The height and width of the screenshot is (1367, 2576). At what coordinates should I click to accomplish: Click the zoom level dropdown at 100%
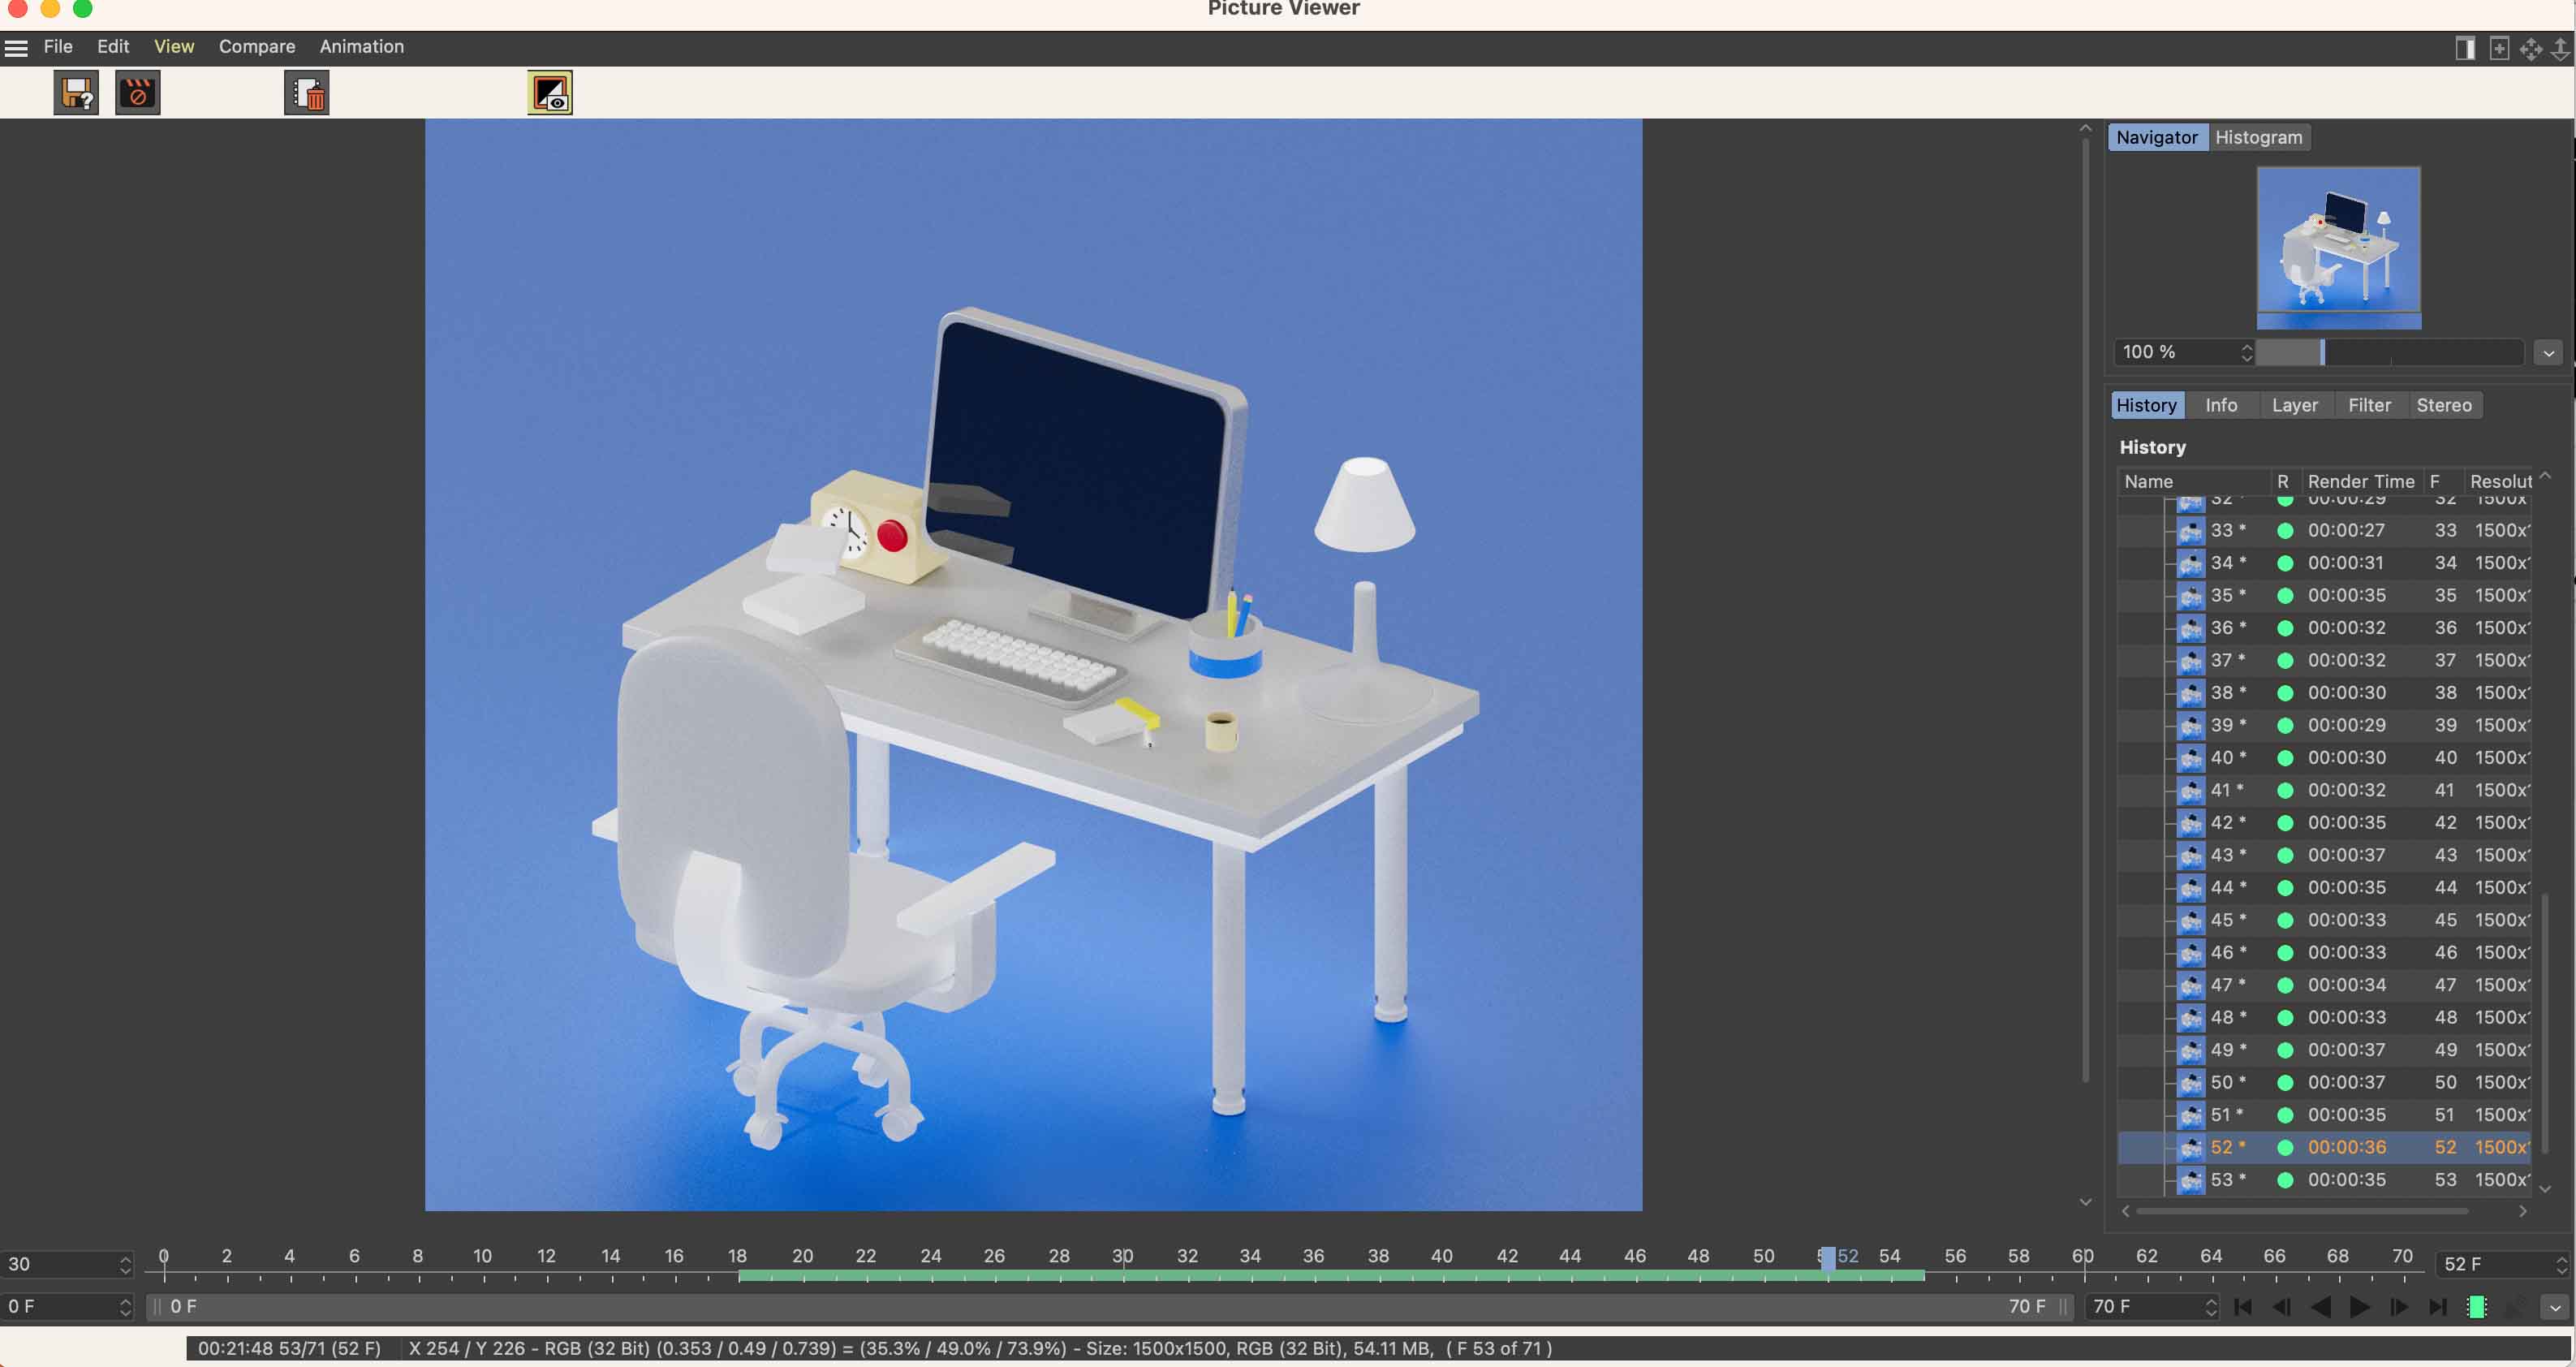(2182, 351)
